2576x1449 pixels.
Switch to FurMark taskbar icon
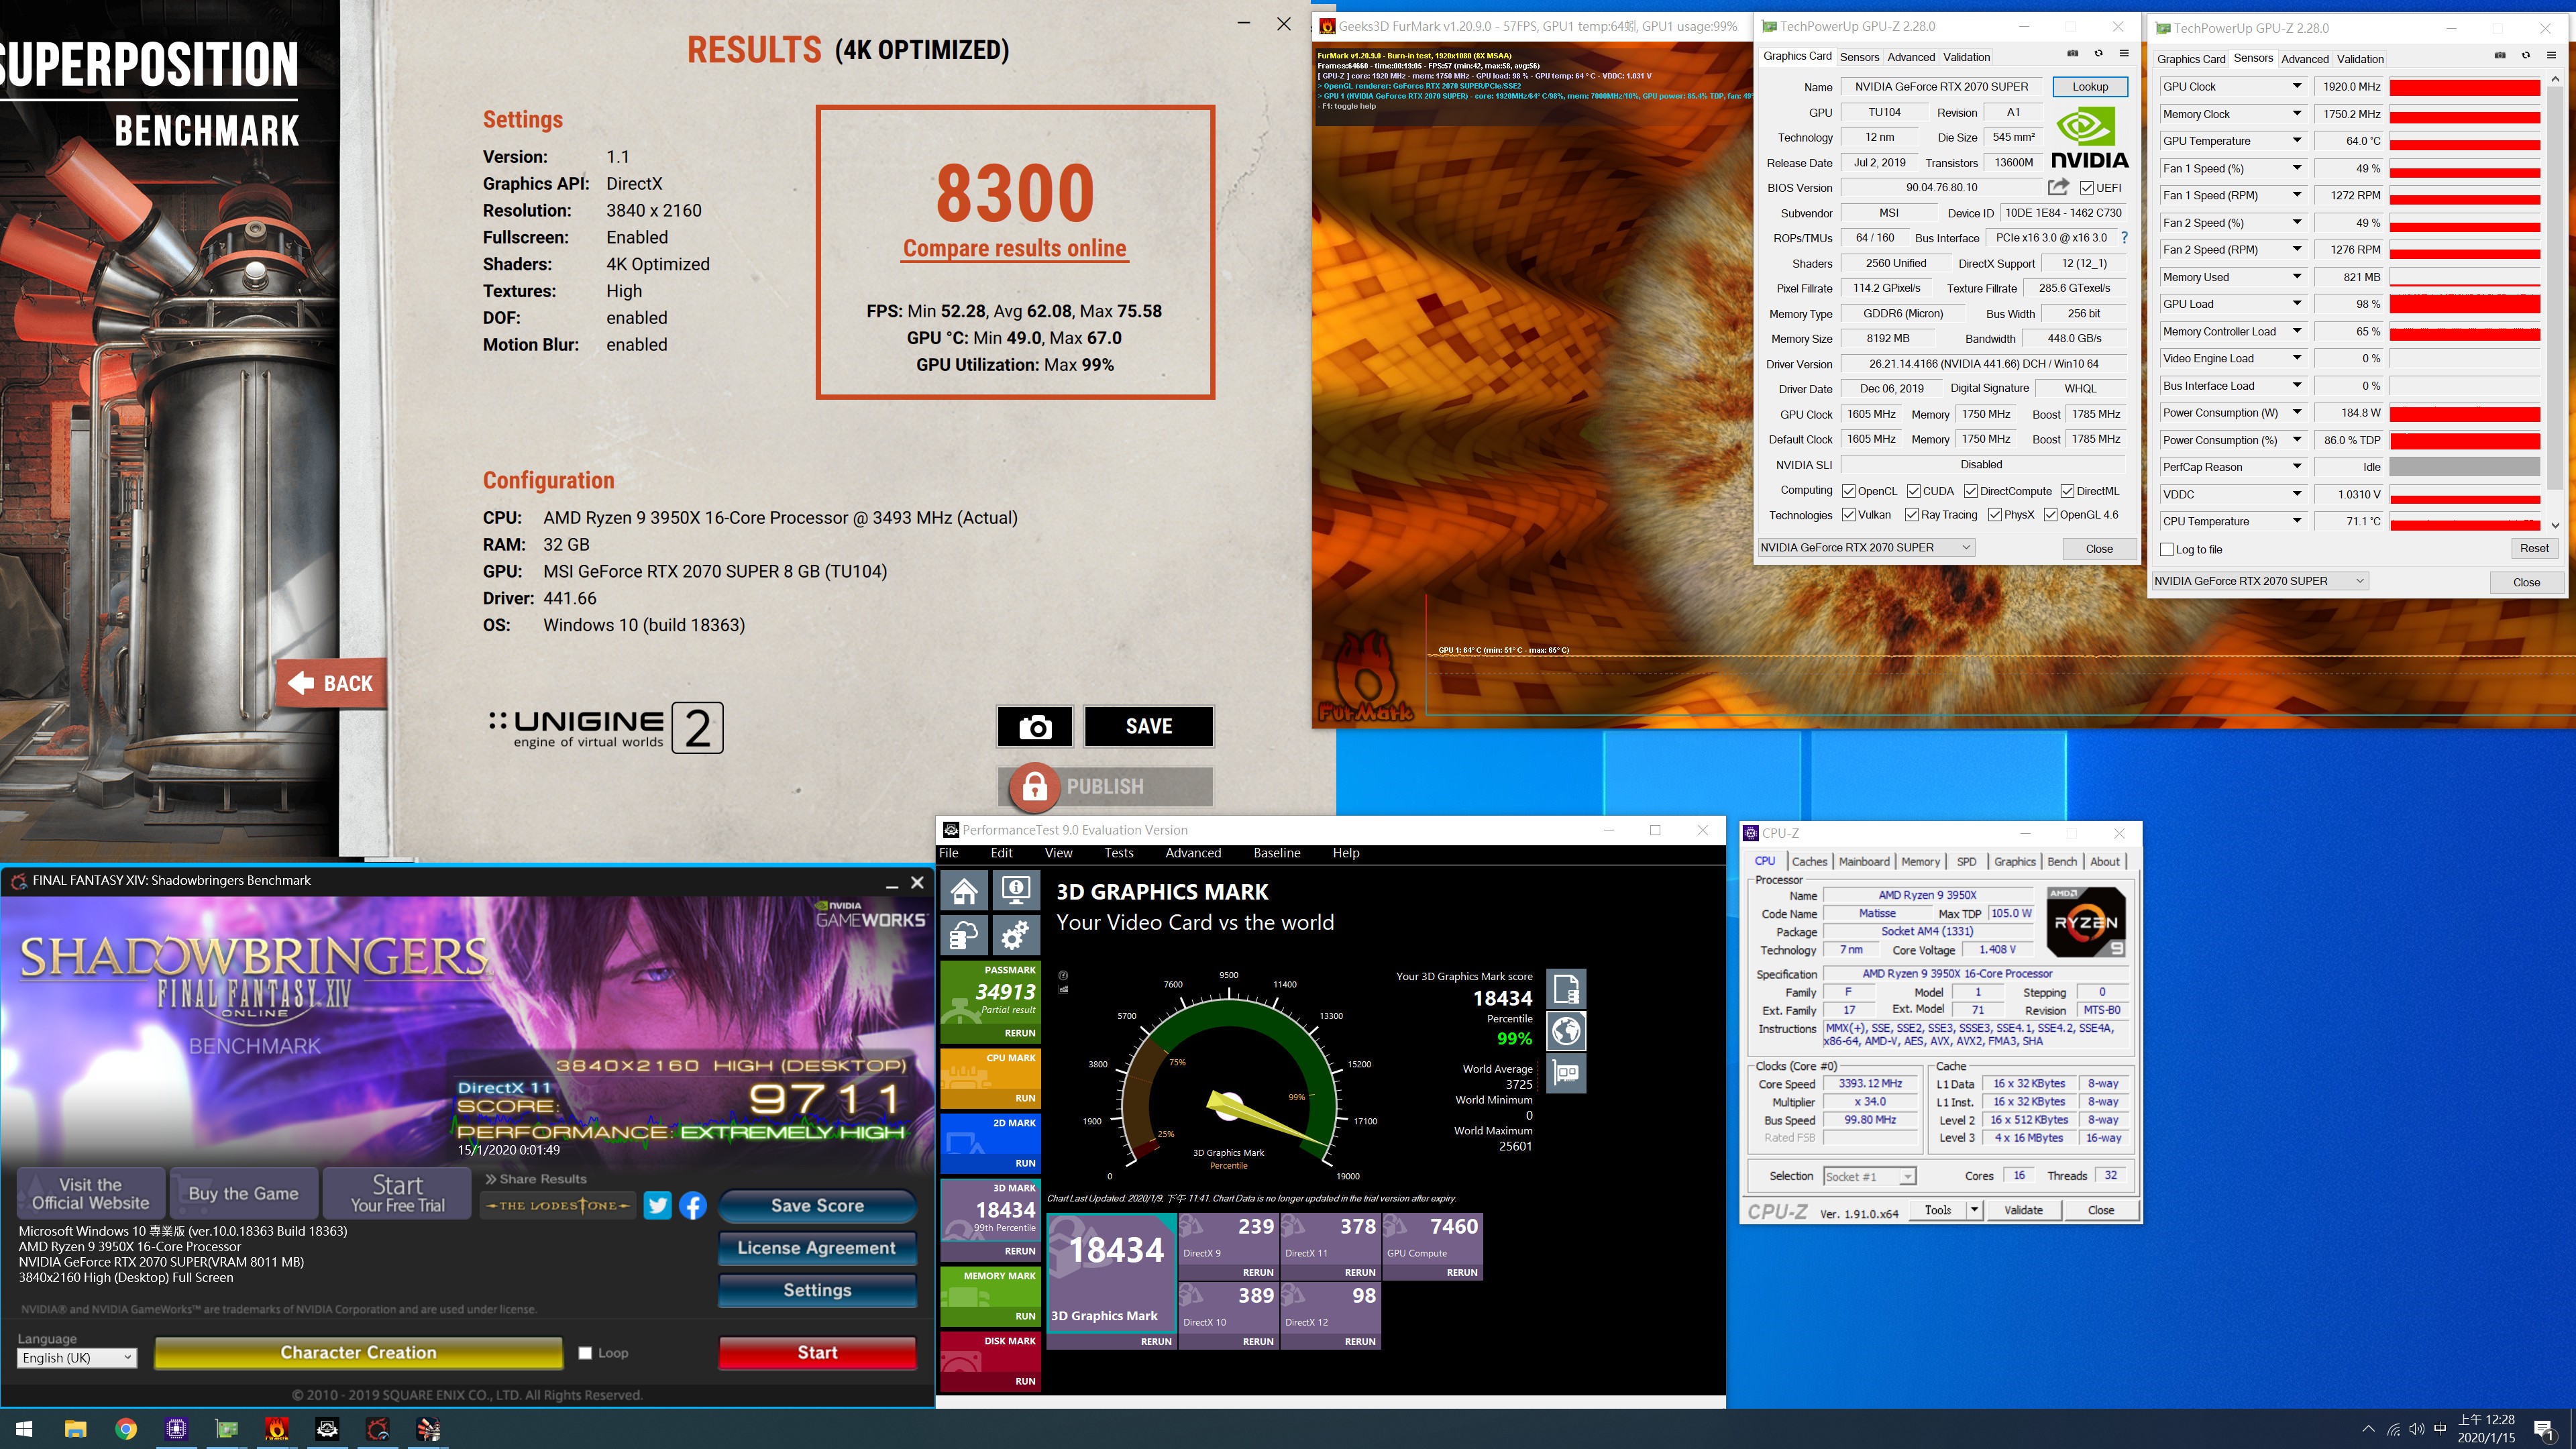tap(277, 1429)
